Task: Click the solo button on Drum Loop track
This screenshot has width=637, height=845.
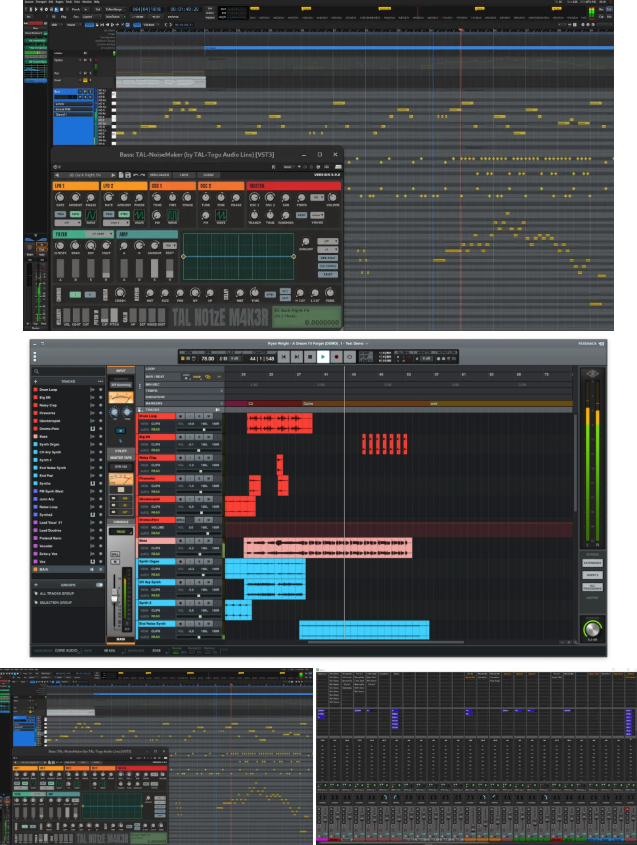Action: click(x=199, y=416)
